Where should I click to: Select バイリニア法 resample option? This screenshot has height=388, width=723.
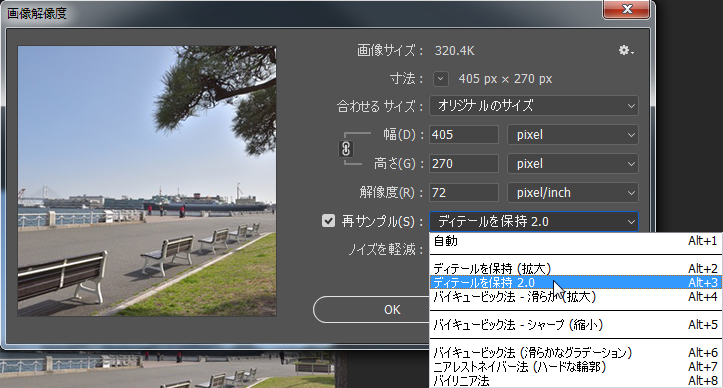coord(575,381)
